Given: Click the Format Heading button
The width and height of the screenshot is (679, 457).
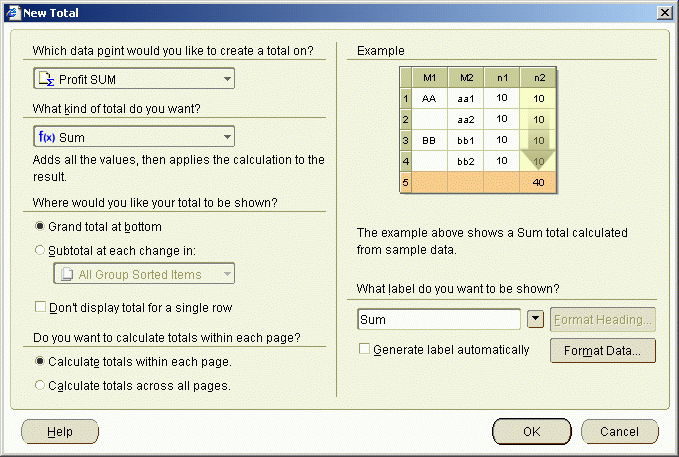Looking at the screenshot, I should coord(603,320).
